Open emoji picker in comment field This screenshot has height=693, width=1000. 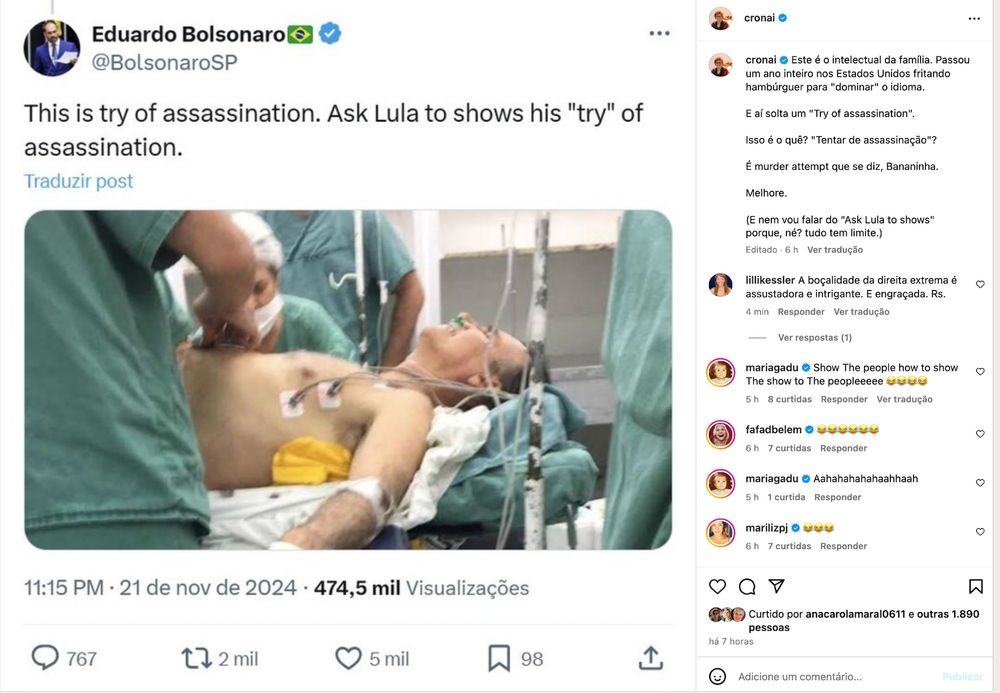[717, 676]
